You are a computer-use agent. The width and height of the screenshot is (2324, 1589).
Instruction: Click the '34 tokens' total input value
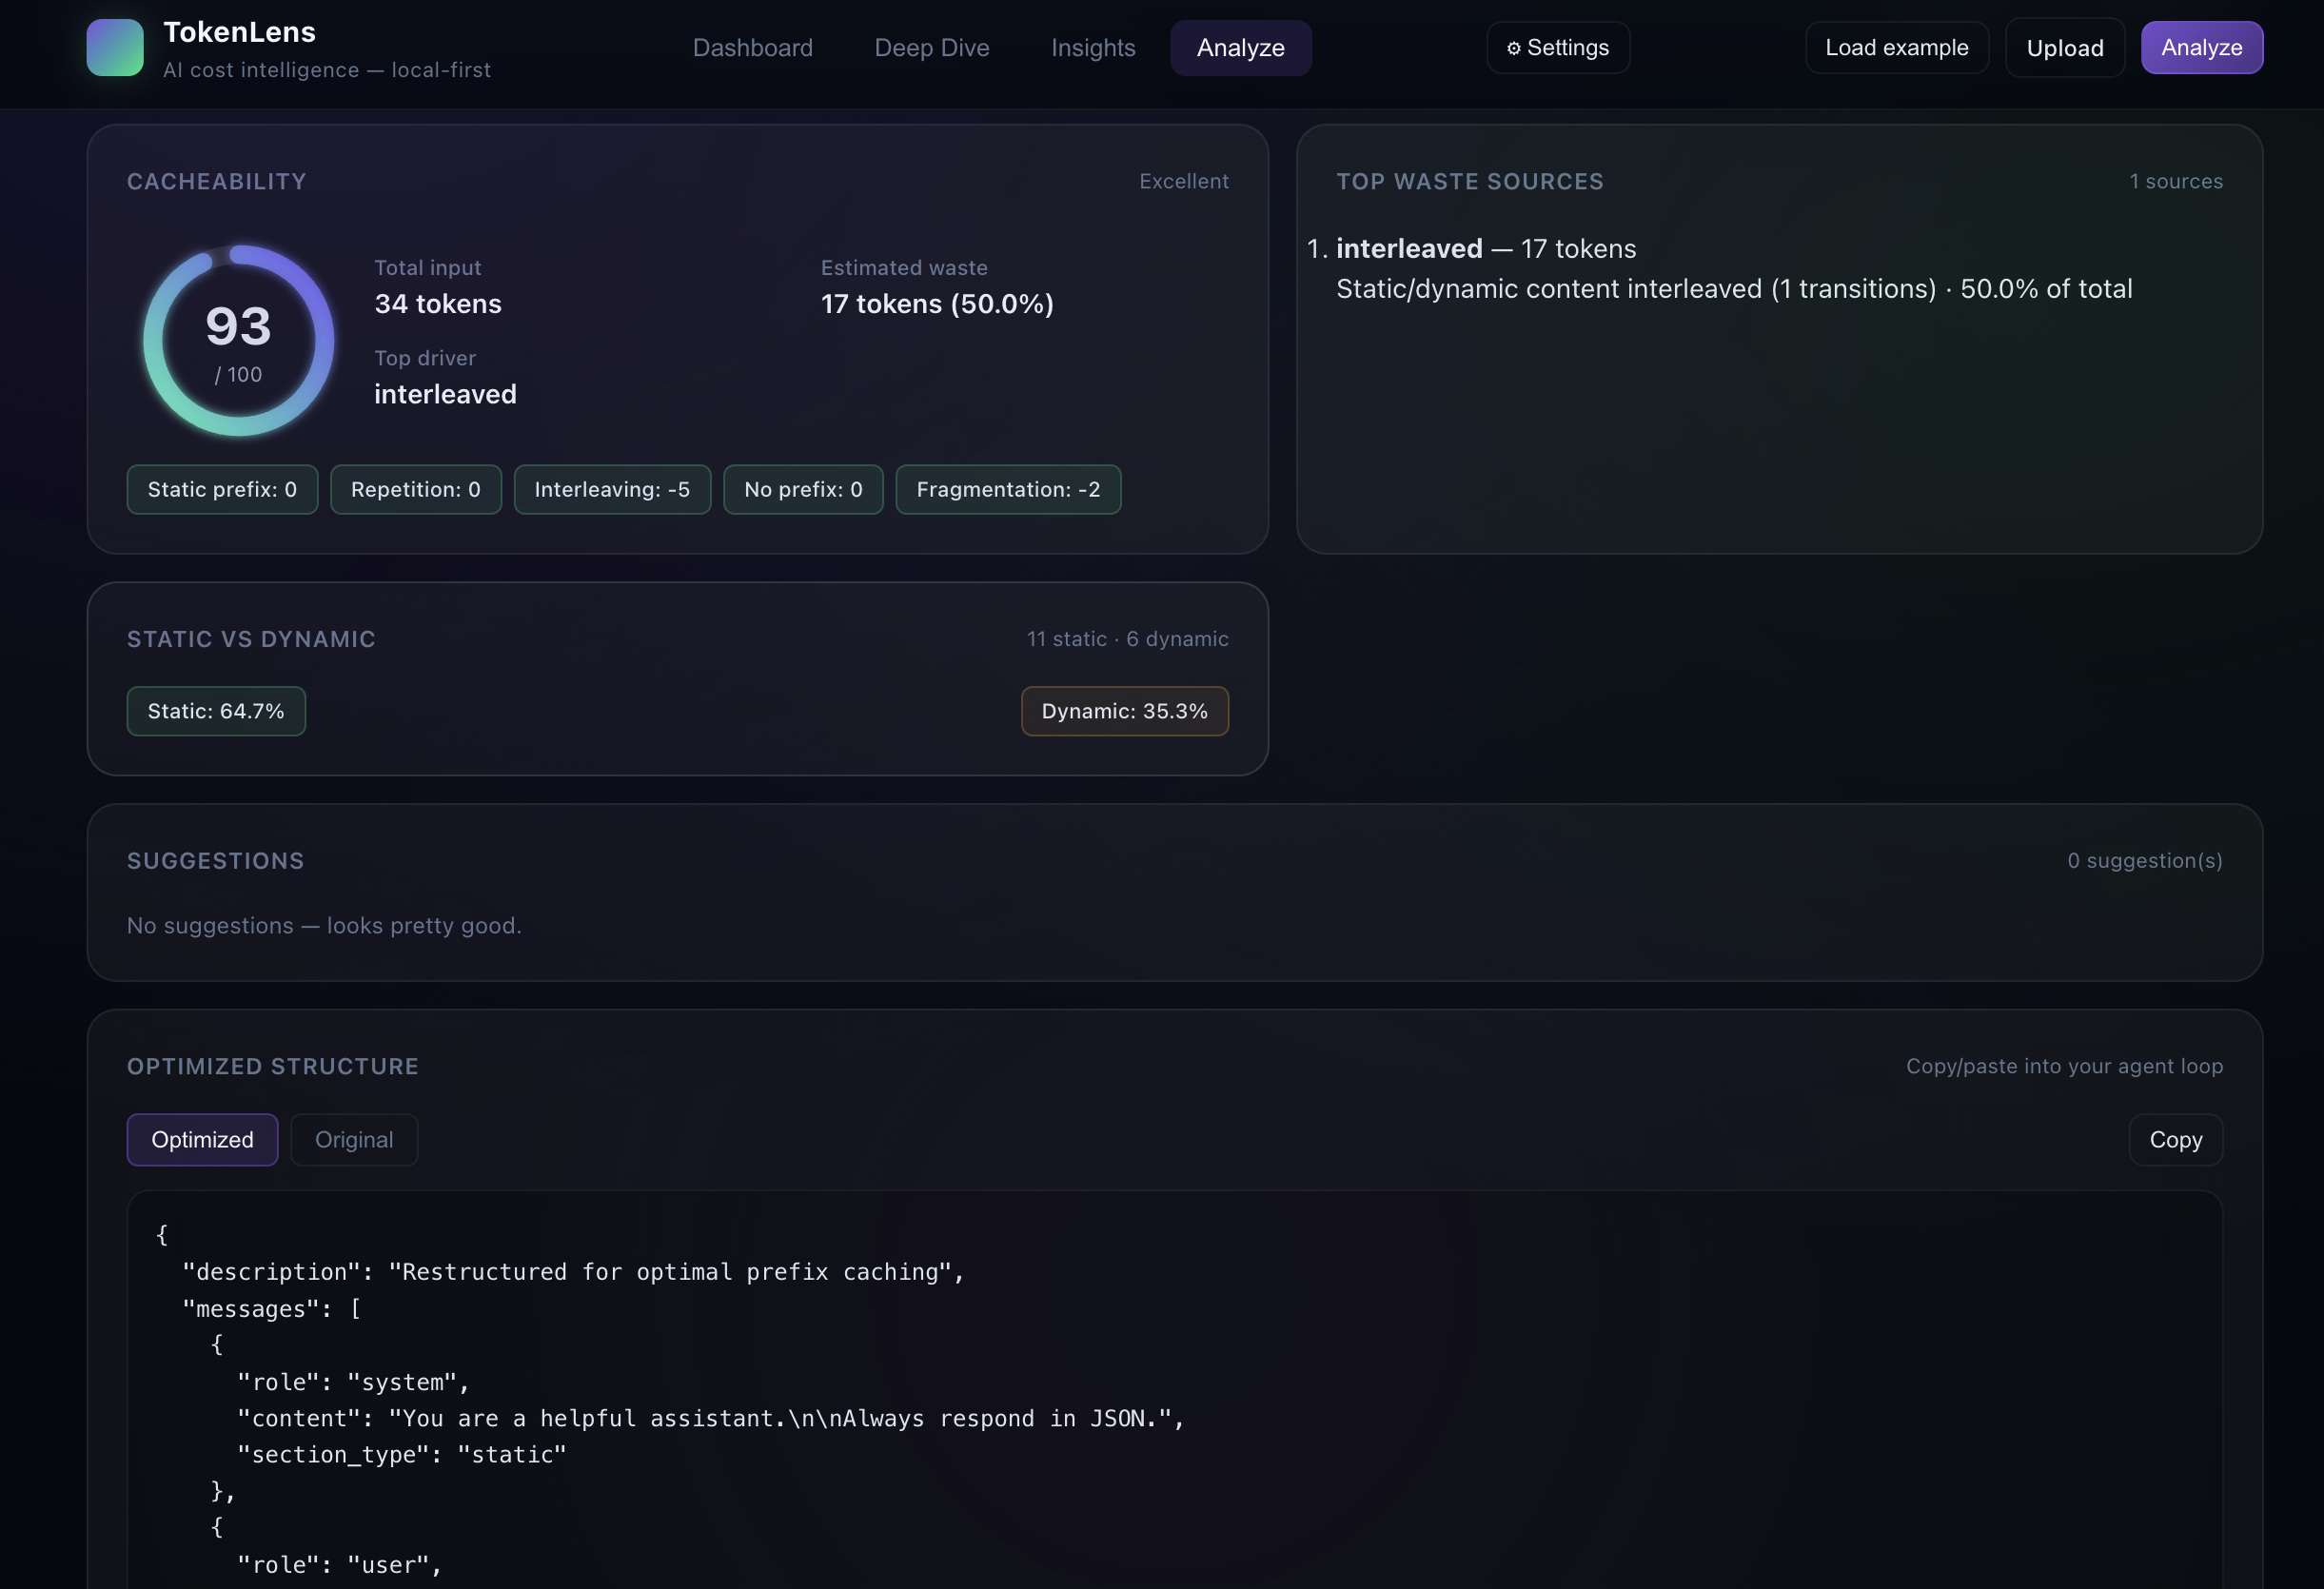click(438, 304)
